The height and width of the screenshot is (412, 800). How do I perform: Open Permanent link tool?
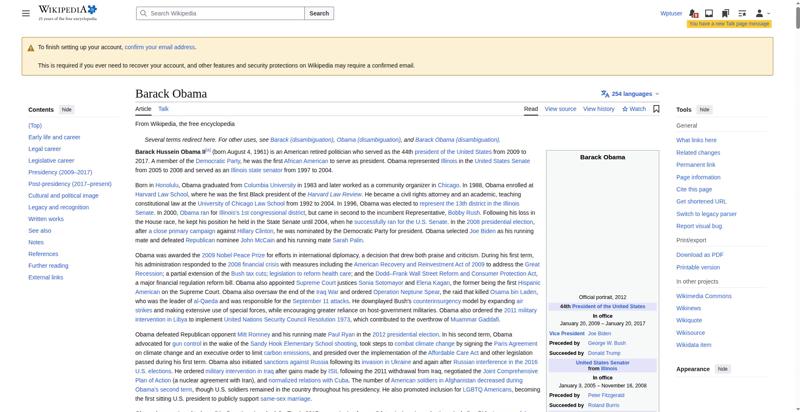696,165
